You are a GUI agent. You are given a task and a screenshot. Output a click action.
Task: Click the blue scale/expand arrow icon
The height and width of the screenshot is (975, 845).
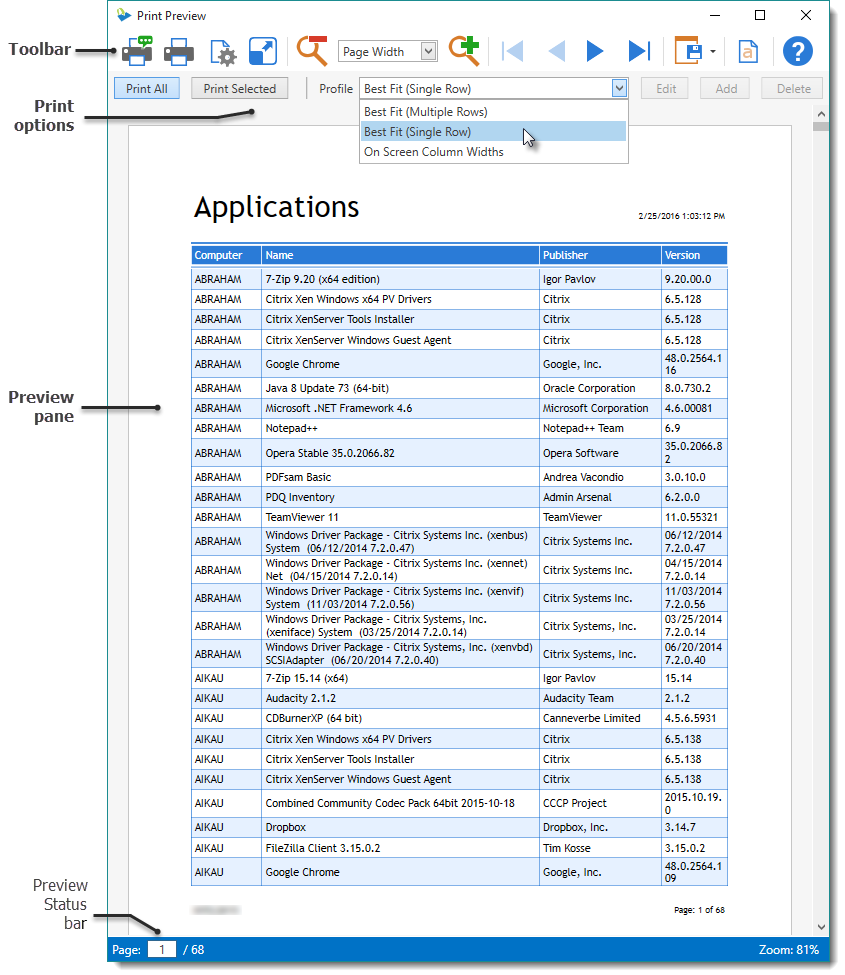[262, 51]
